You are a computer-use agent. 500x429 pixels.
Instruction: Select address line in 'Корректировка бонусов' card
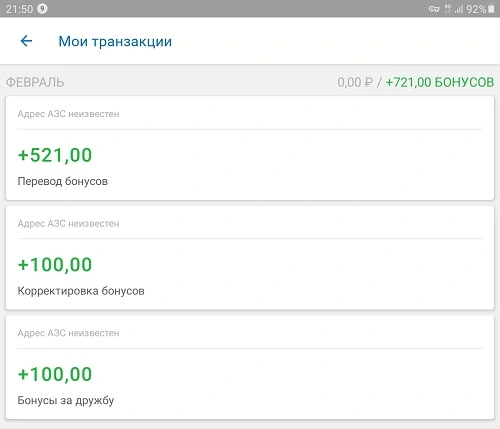click(x=68, y=223)
